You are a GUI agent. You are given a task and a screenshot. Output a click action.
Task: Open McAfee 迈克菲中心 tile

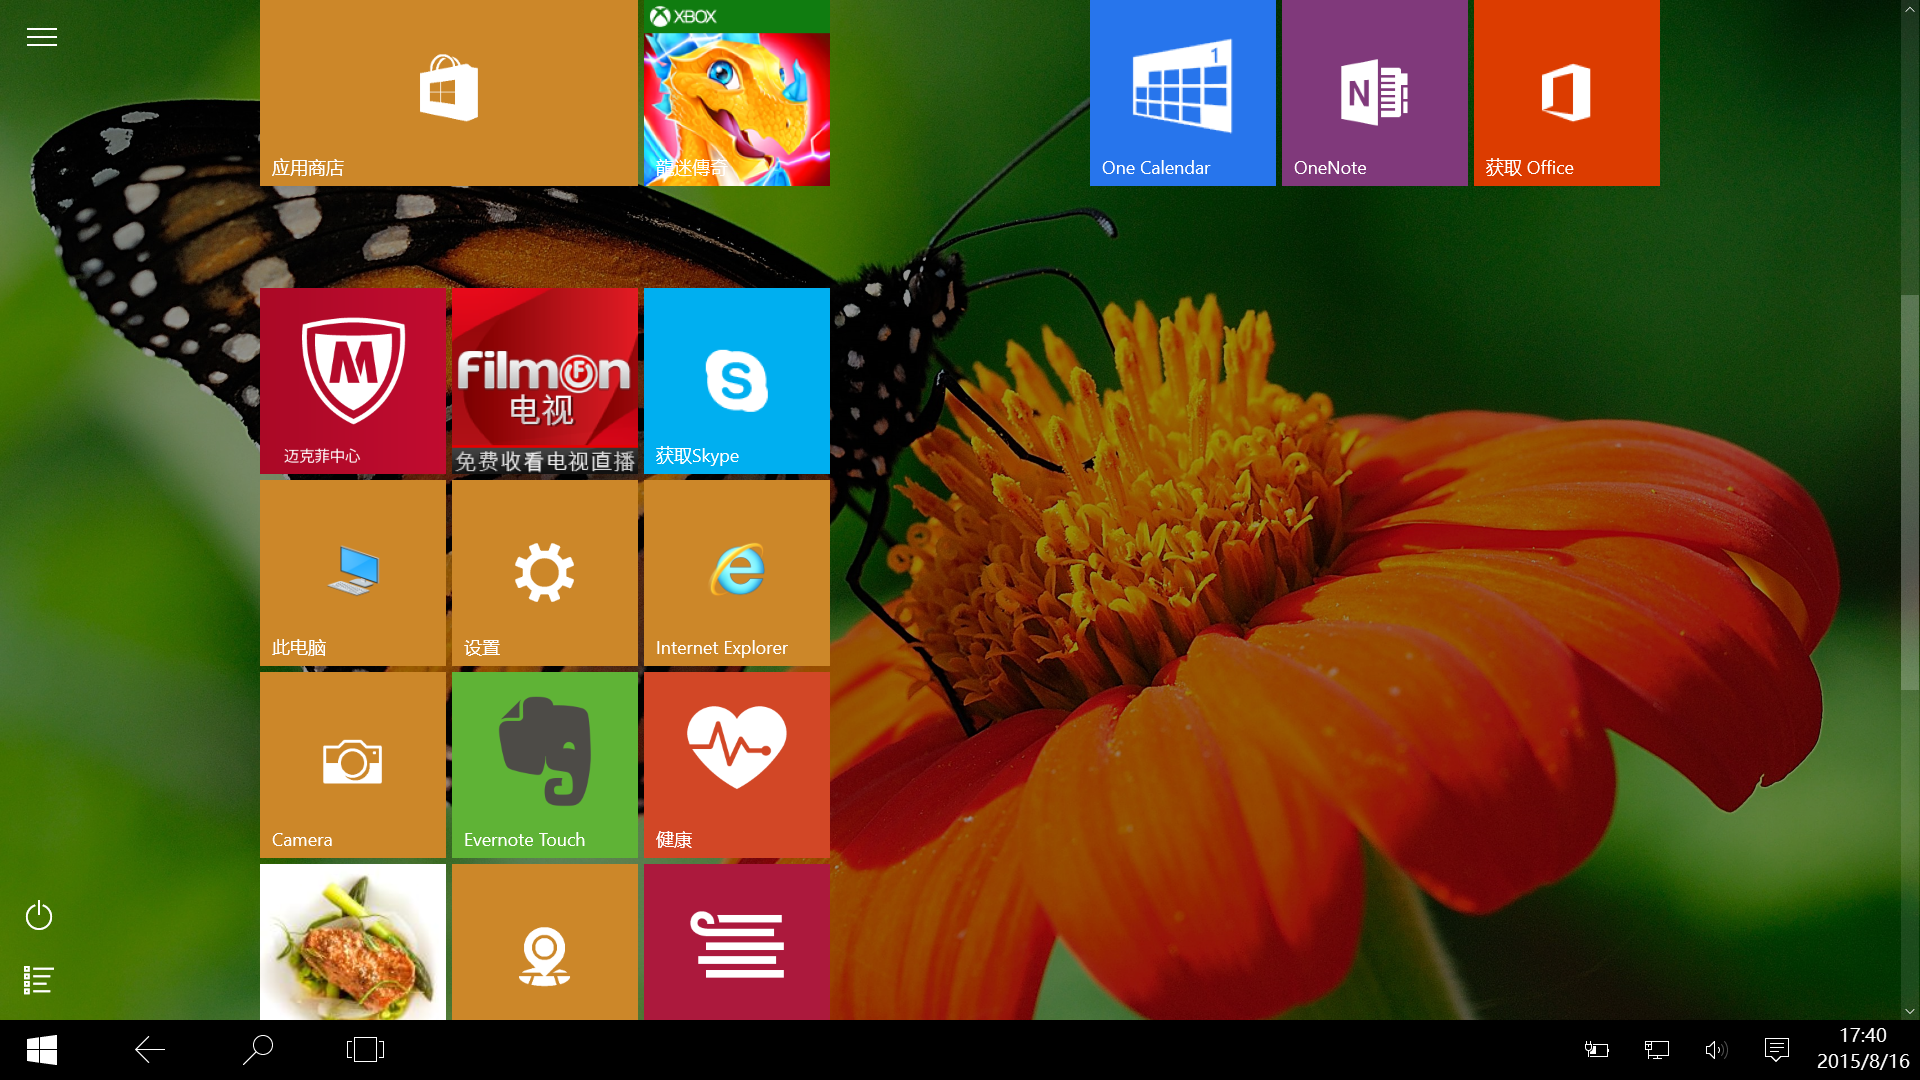coord(352,380)
